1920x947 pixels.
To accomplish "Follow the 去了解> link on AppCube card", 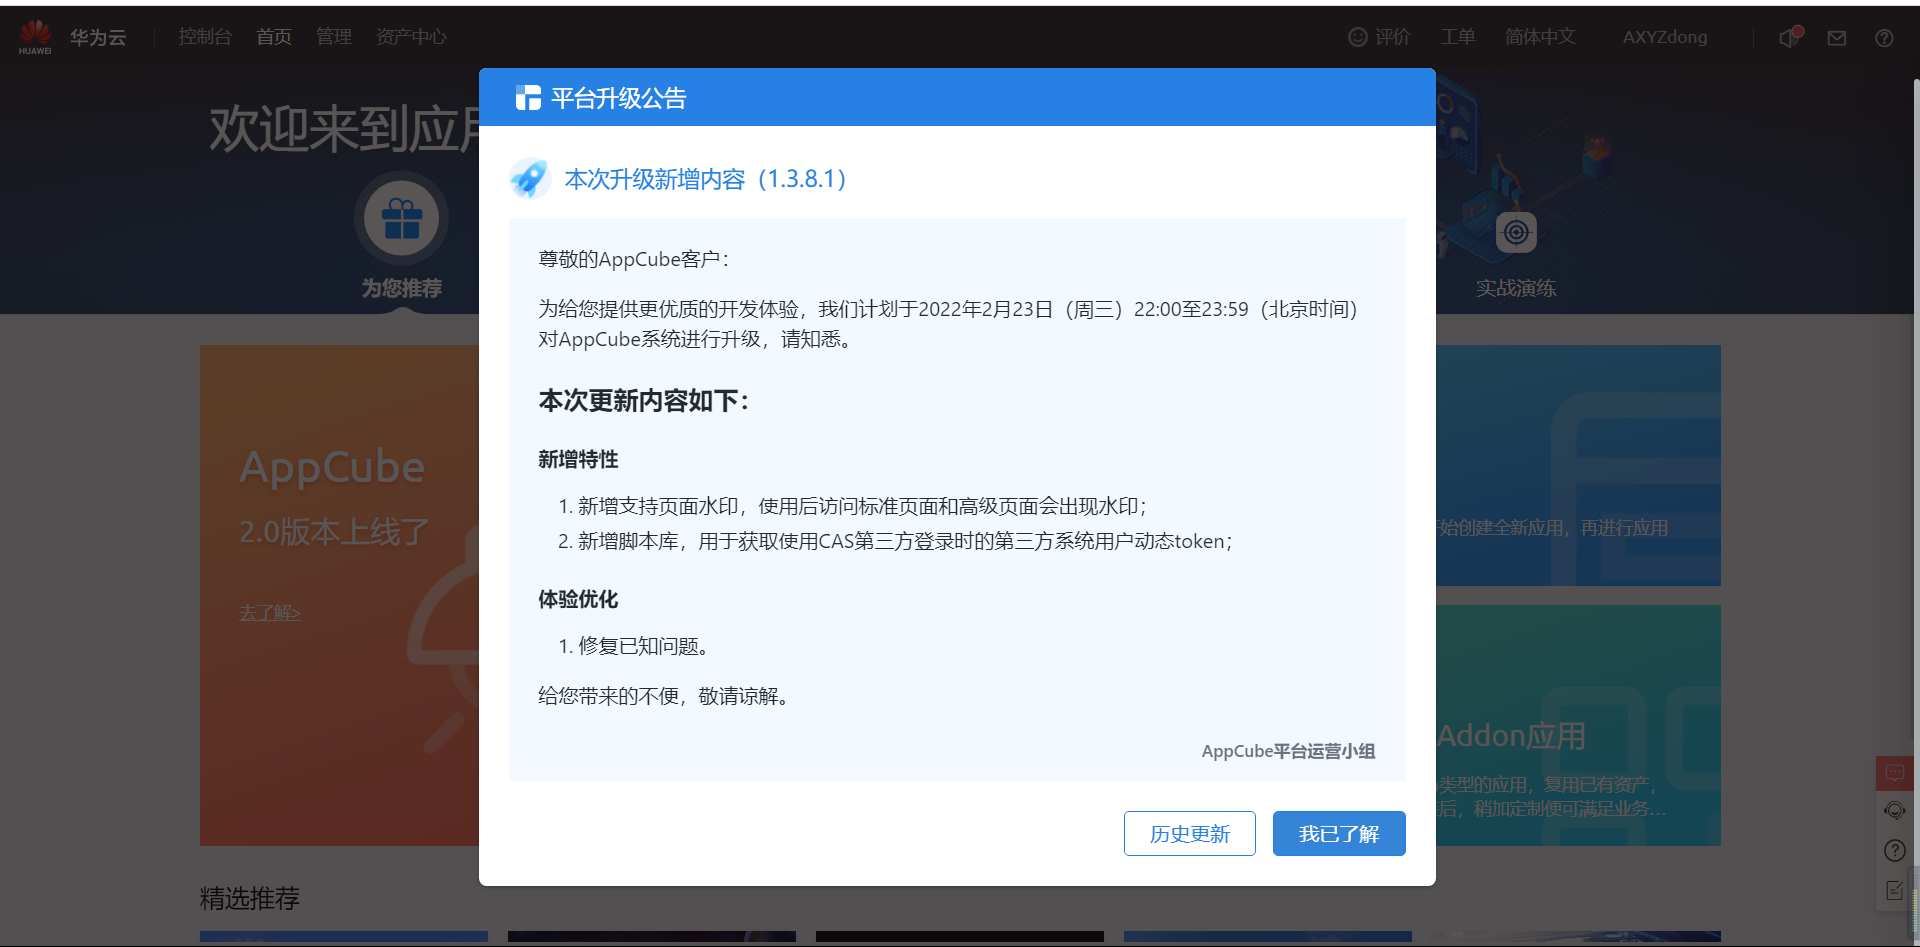I will [270, 613].
